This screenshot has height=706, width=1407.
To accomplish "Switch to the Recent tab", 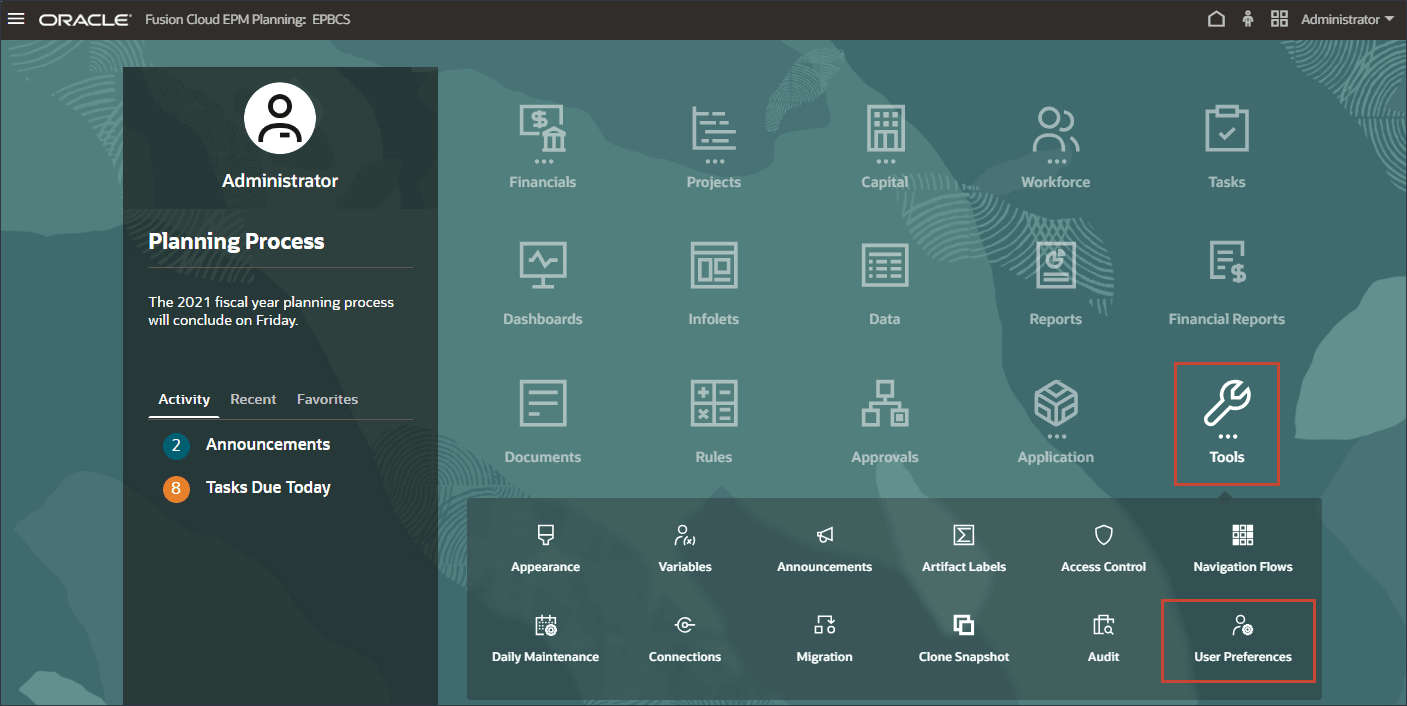I will coord(253,399).
